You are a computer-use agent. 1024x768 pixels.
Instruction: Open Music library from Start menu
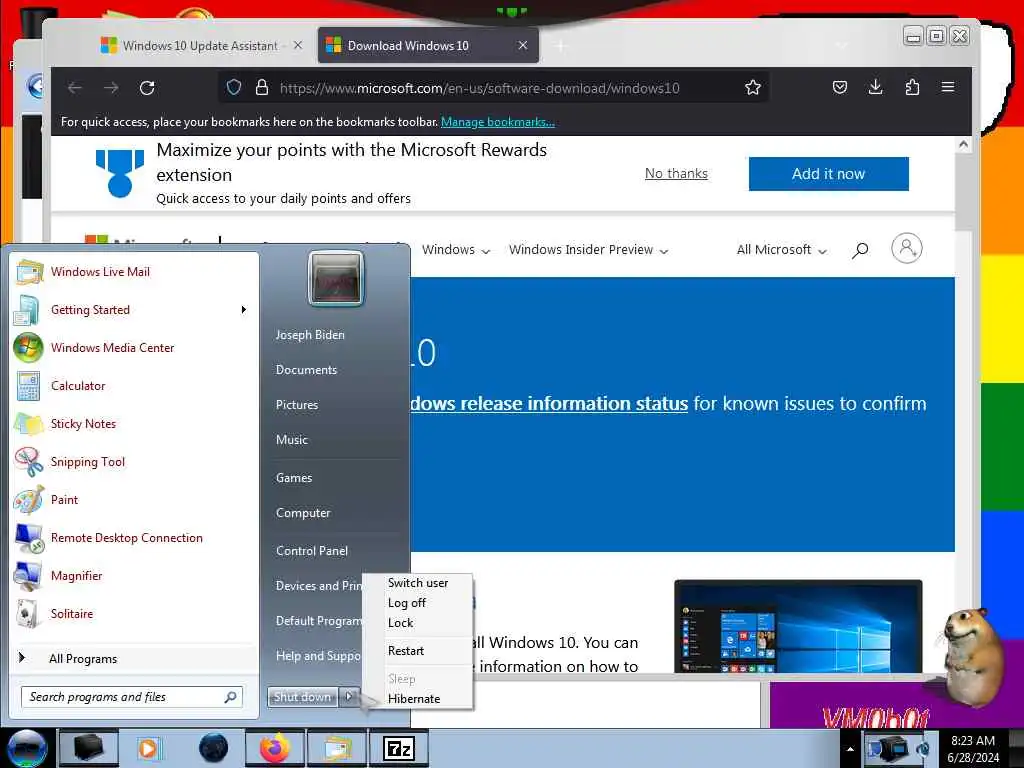(291, 440)
